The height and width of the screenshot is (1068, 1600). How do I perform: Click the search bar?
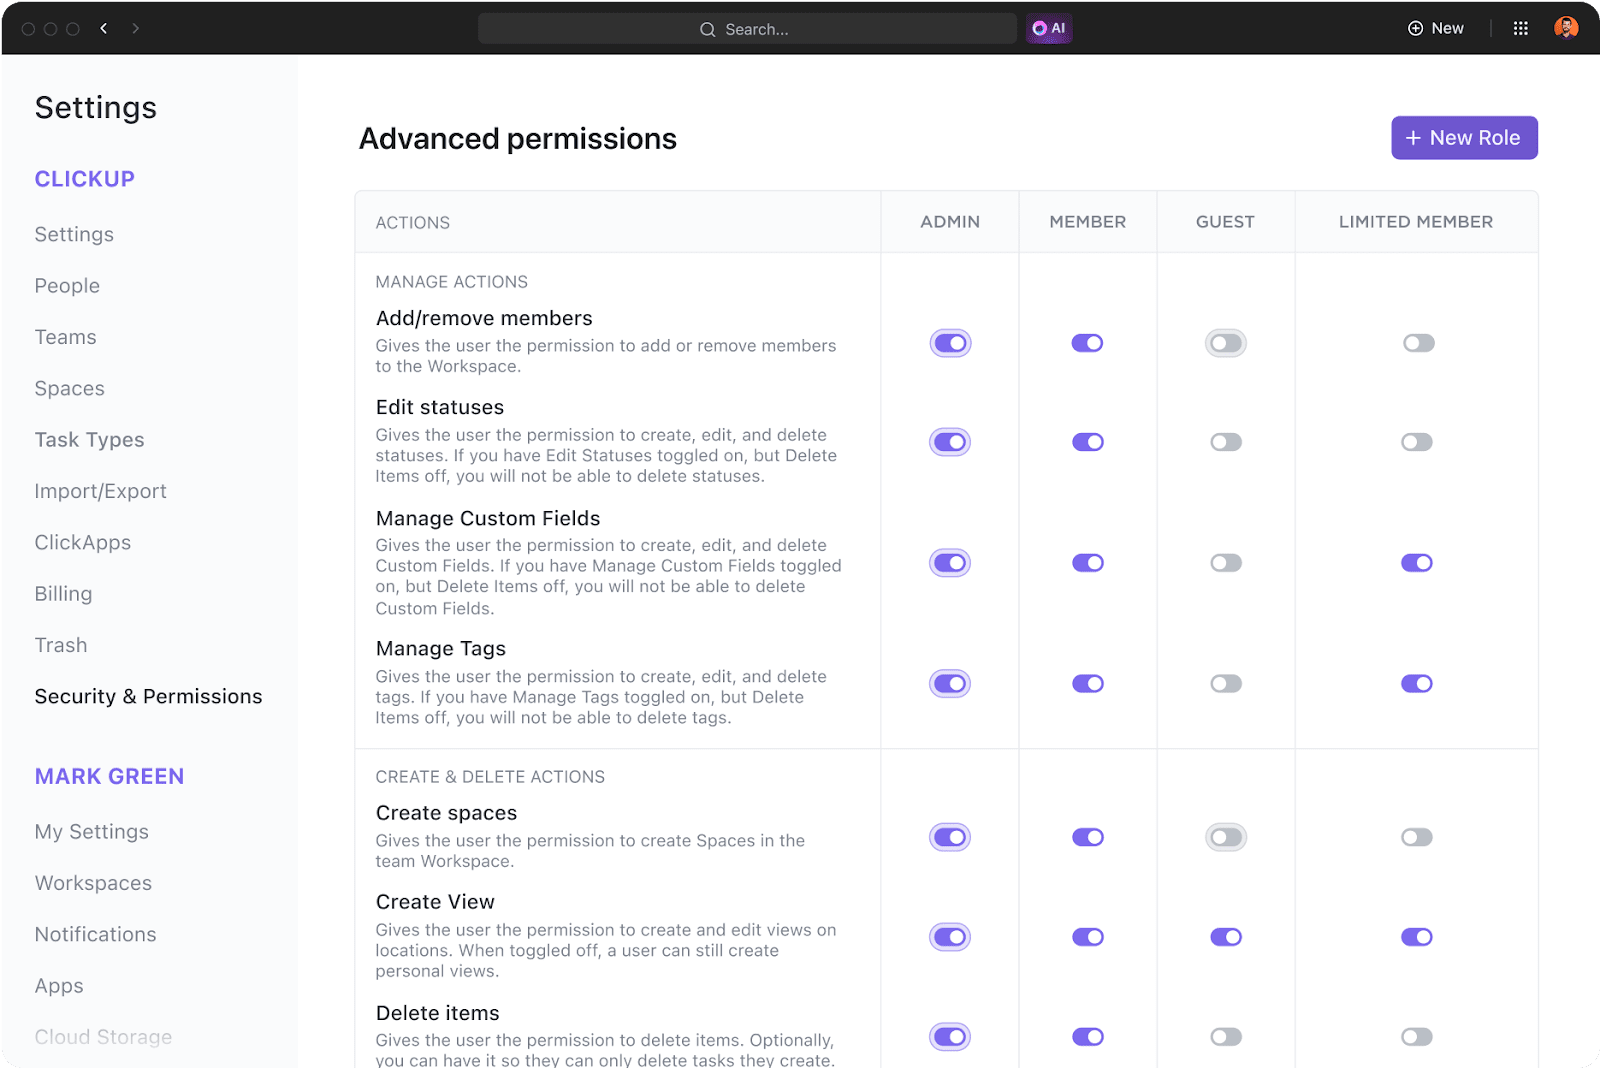[x=746, y=29]
